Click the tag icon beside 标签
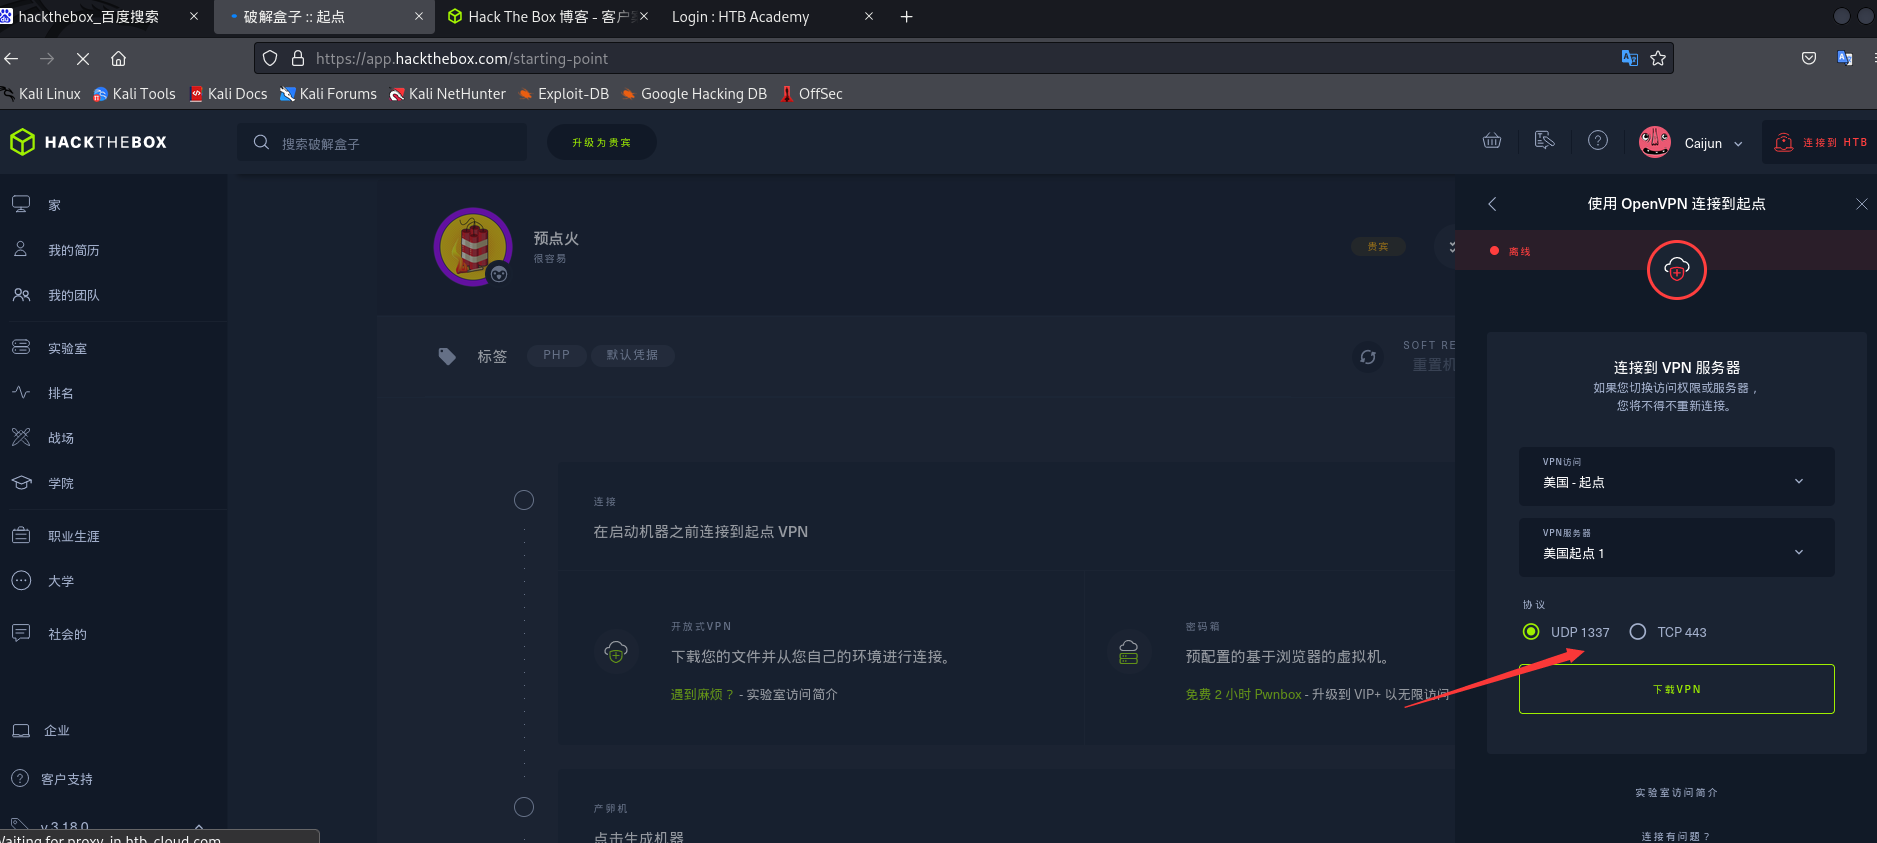This screenshot has width=1877, height=843. click(x=447, y=356)
